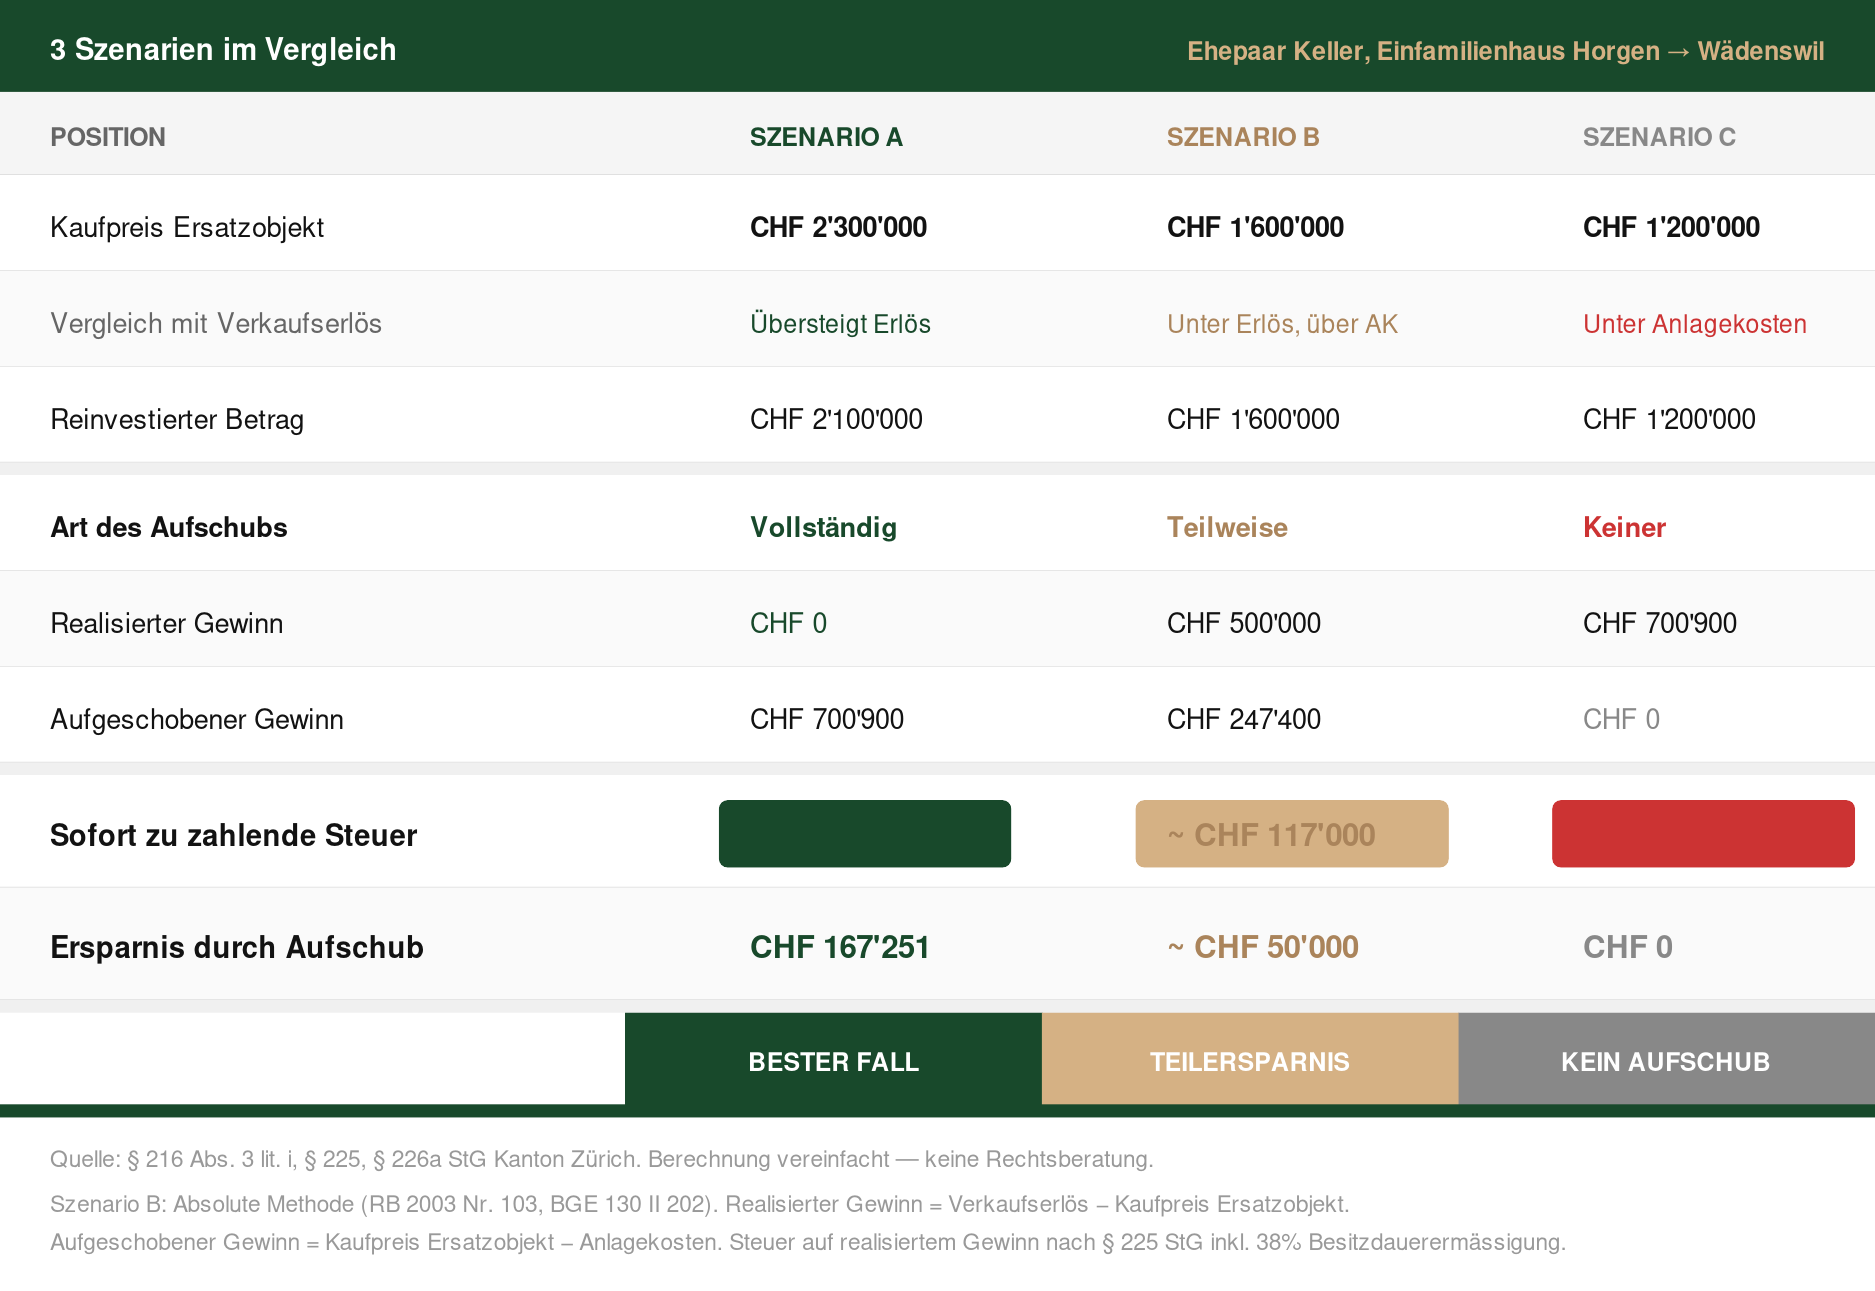The width and height of the screenshot is (1875, 1291).
Task: Click the bold CHF 1'600'000 purchase price
Action: tap(1255, 227)
